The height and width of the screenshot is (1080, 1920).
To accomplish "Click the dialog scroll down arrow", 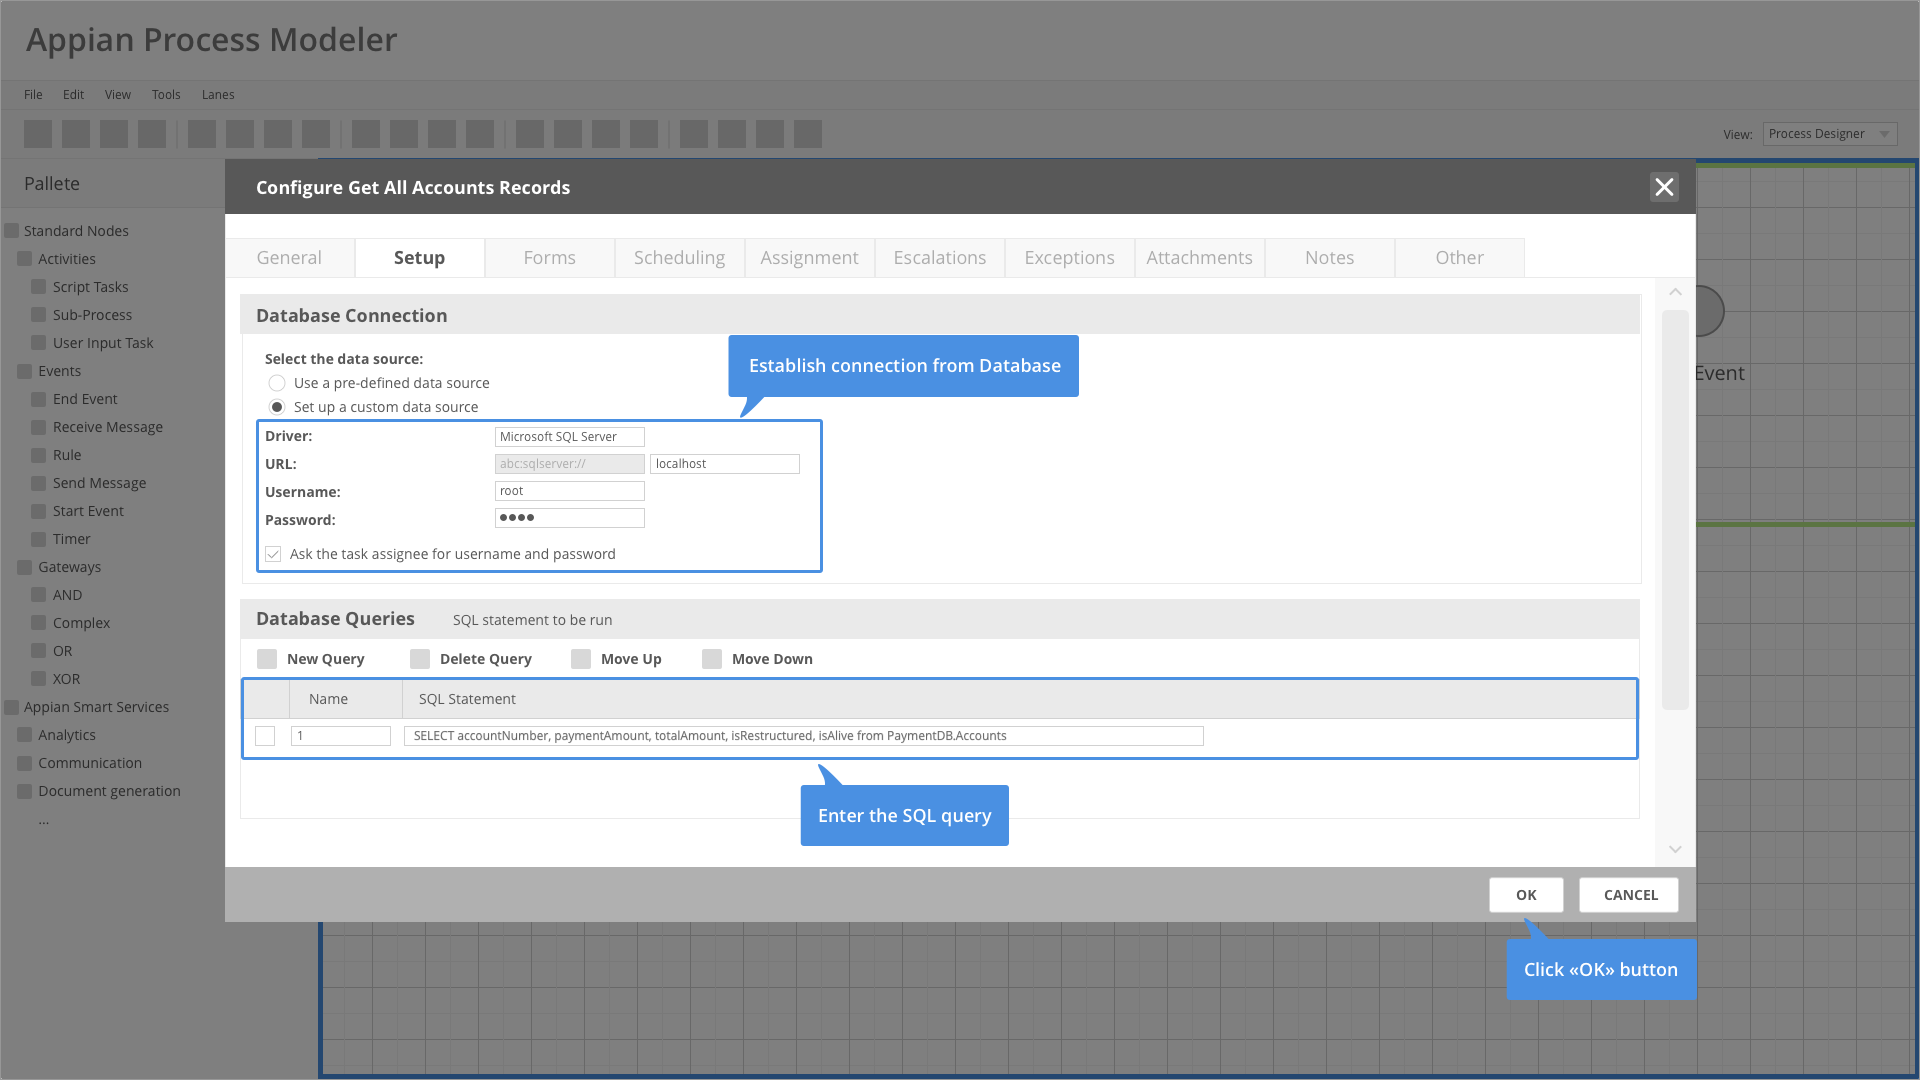I will click(x=1675, y=849).
